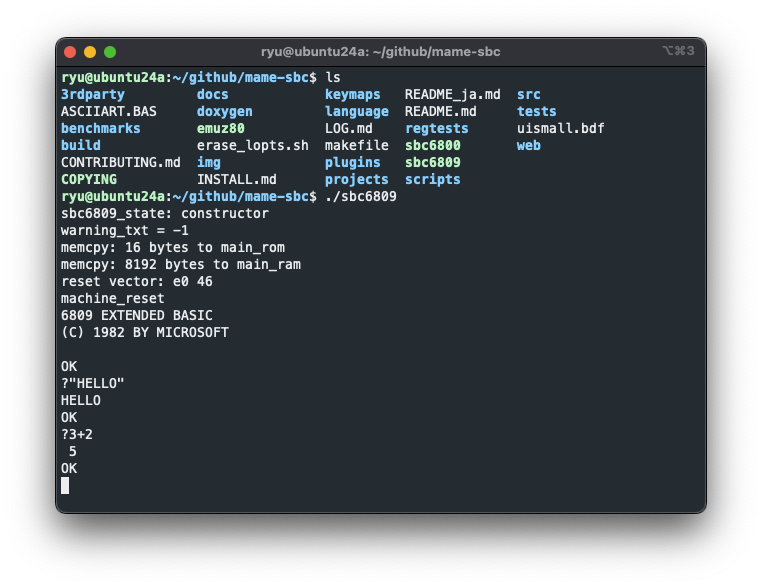Click the yellow minimize window button
The height and width of the screenshot is (587, 762).
pos(90,52)
